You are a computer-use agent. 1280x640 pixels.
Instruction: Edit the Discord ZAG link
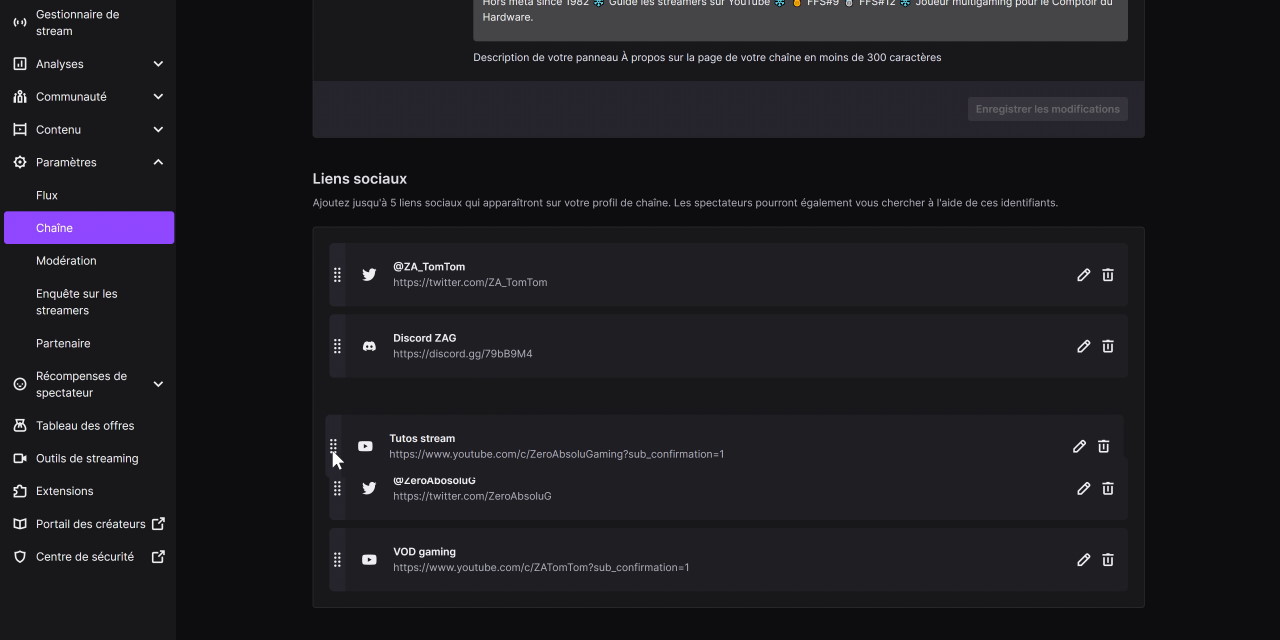tap(1083, 346)
